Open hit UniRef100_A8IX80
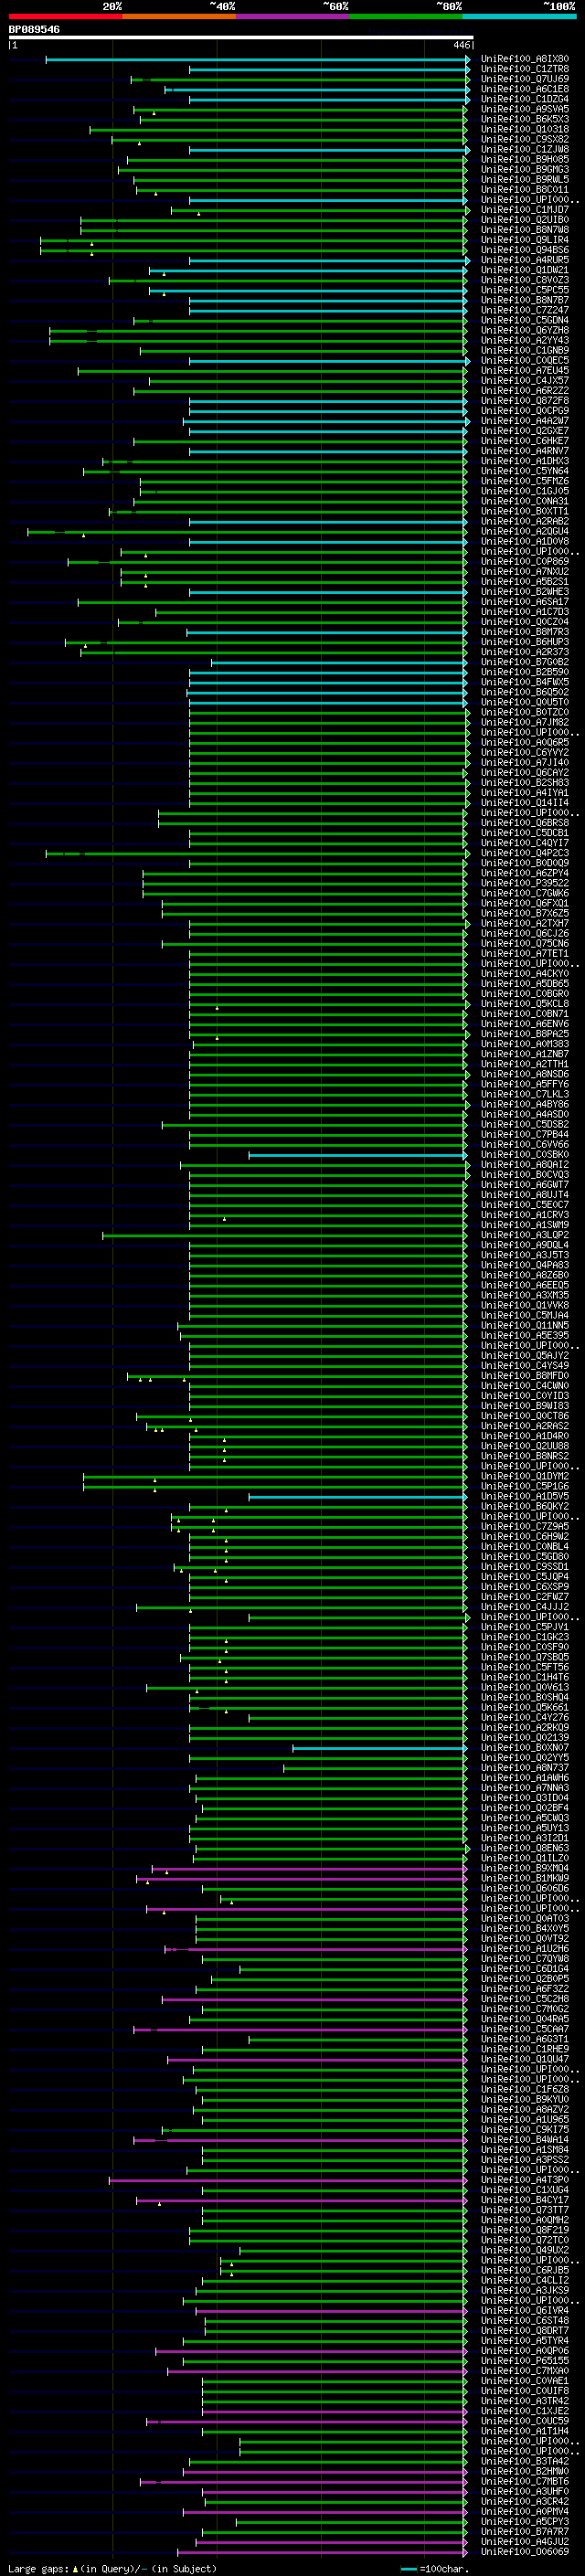The height and width of the screenshot is (2576, 585). (x=525, y=59)
